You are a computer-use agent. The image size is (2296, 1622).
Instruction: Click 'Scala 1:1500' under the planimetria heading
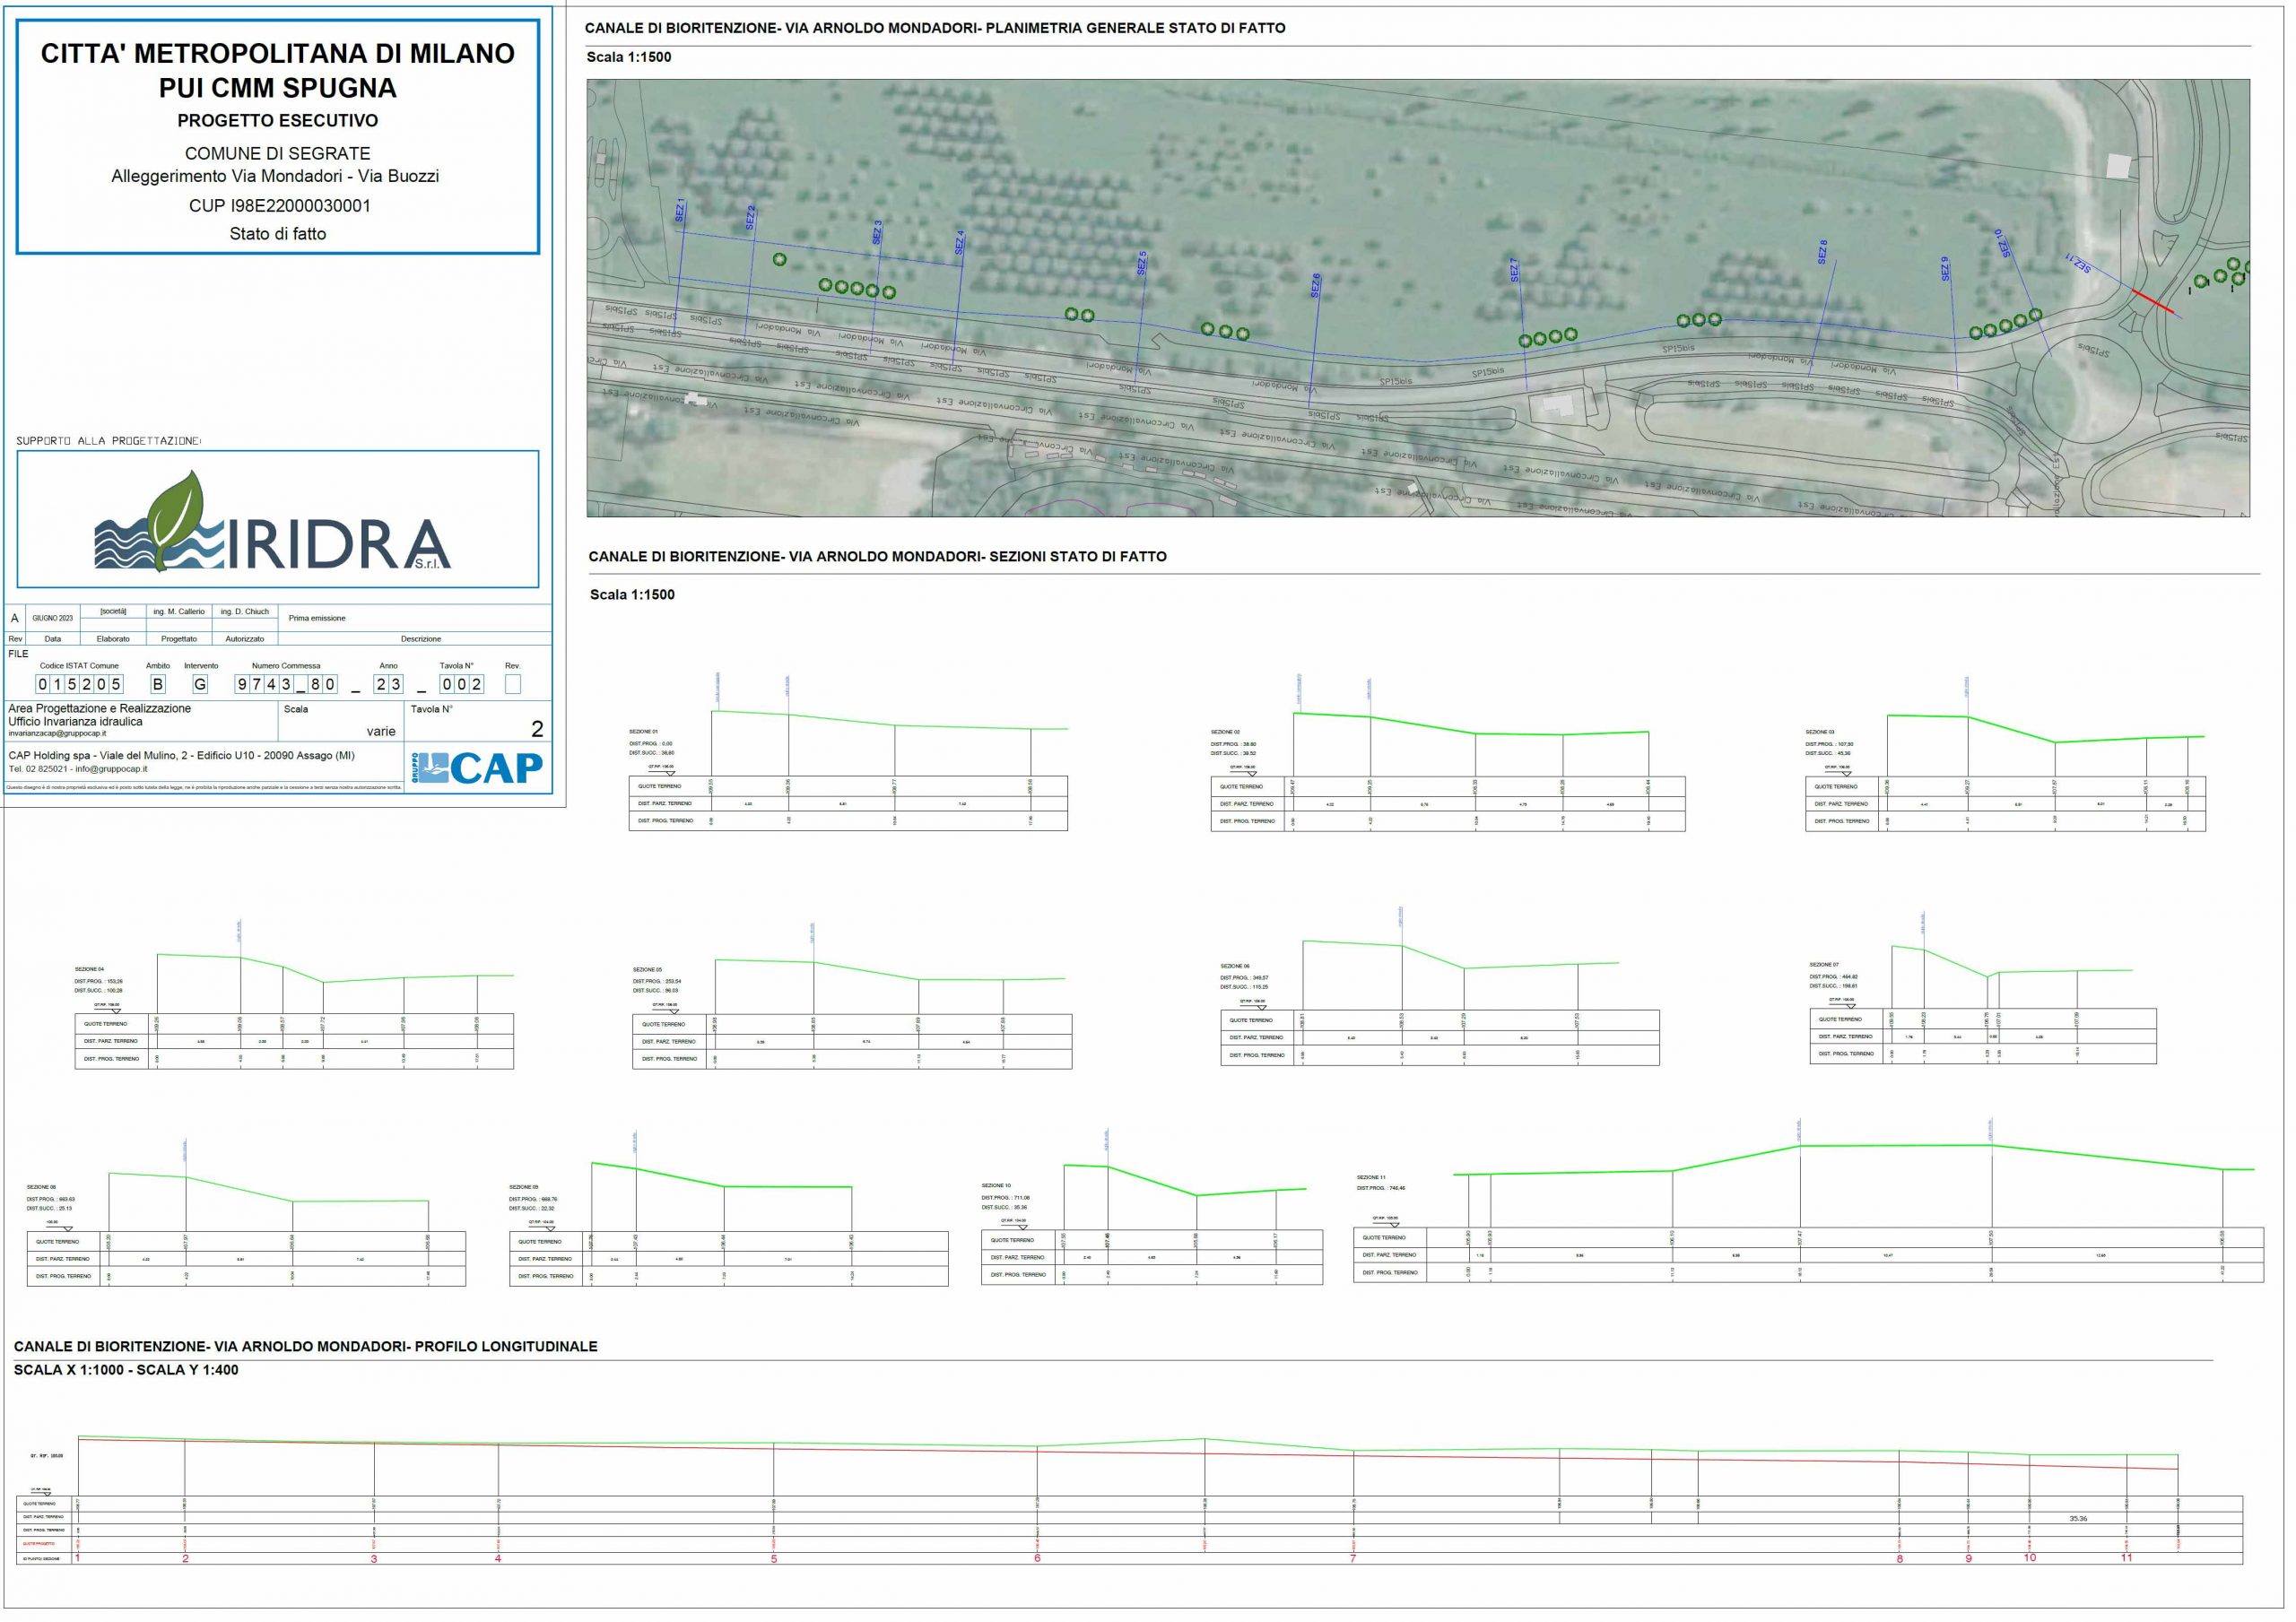629,57
